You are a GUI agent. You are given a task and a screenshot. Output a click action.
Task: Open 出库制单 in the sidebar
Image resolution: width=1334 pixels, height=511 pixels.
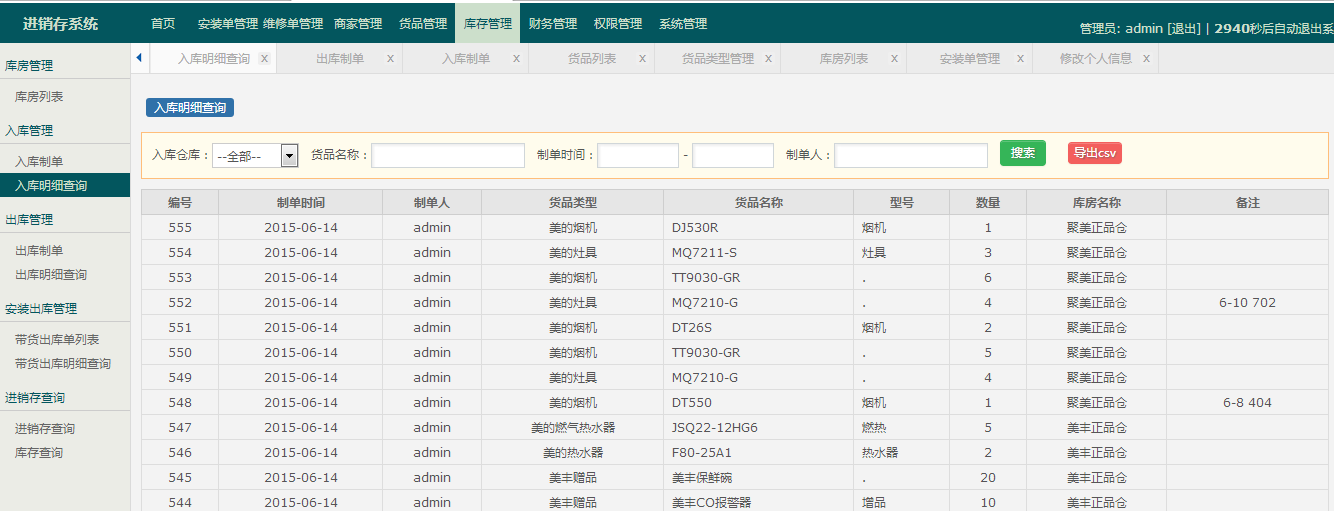[39, 250]
